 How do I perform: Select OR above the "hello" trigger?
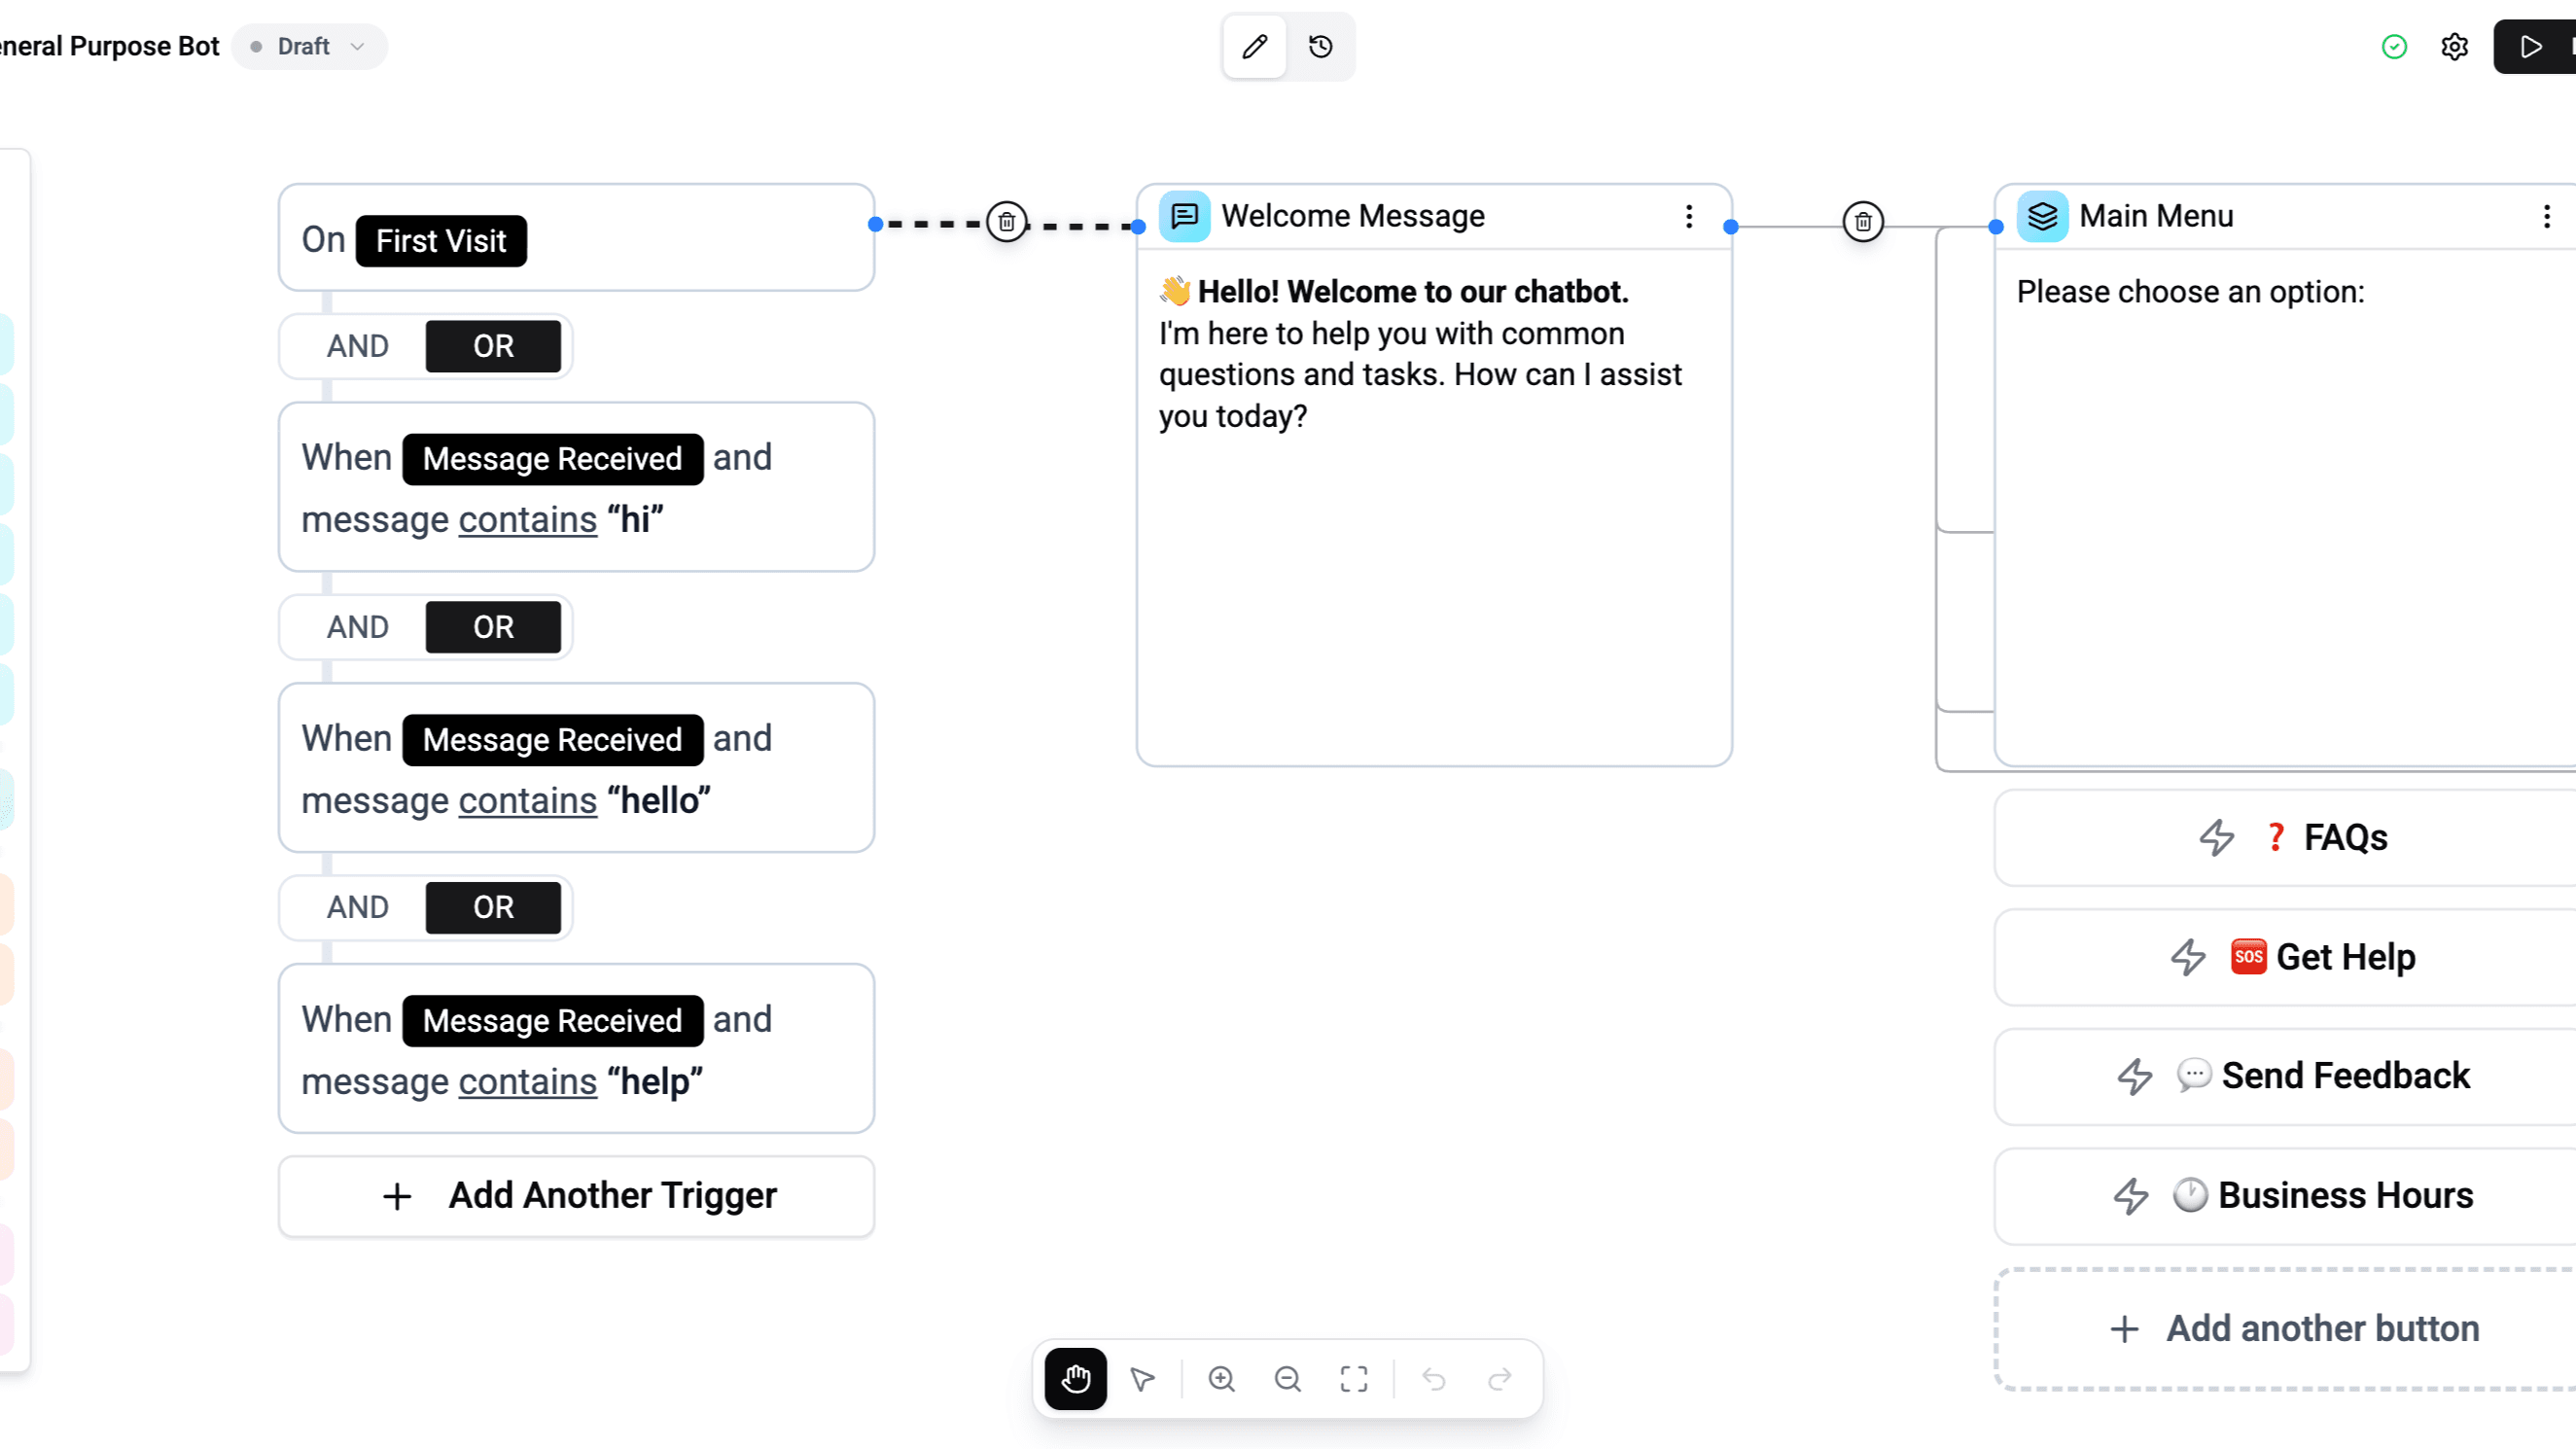tap(493, 627)
